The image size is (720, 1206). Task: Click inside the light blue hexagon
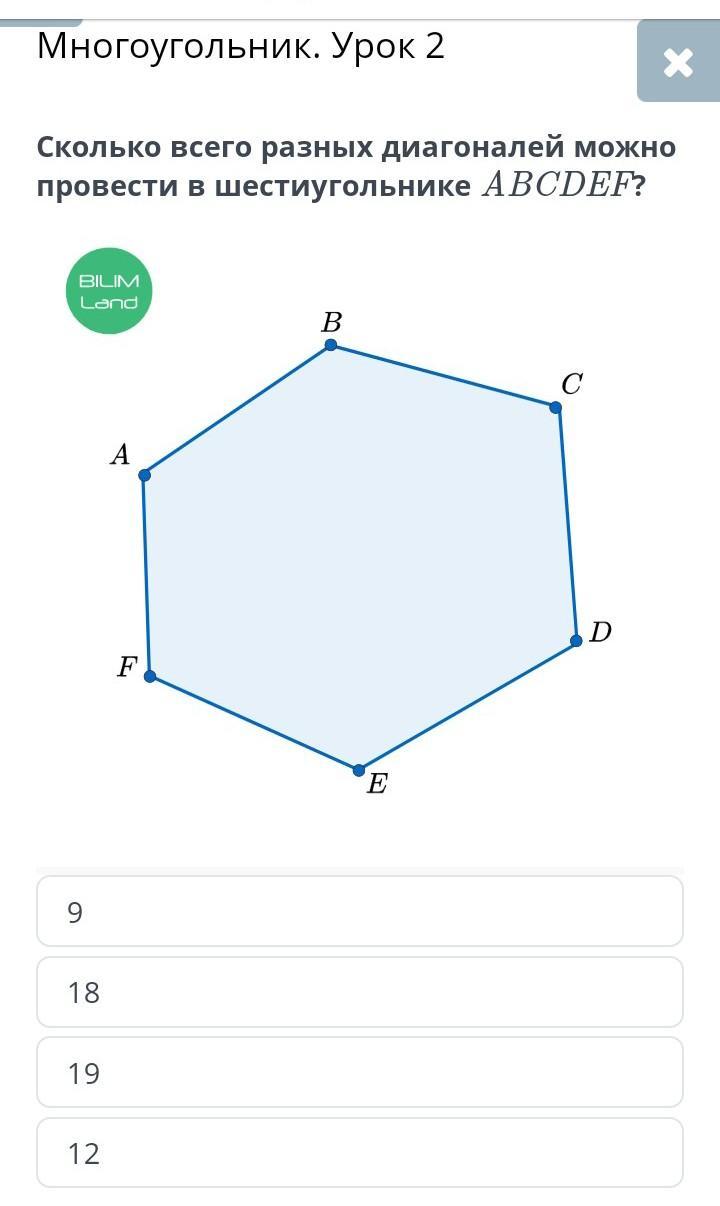pos(360,560)
